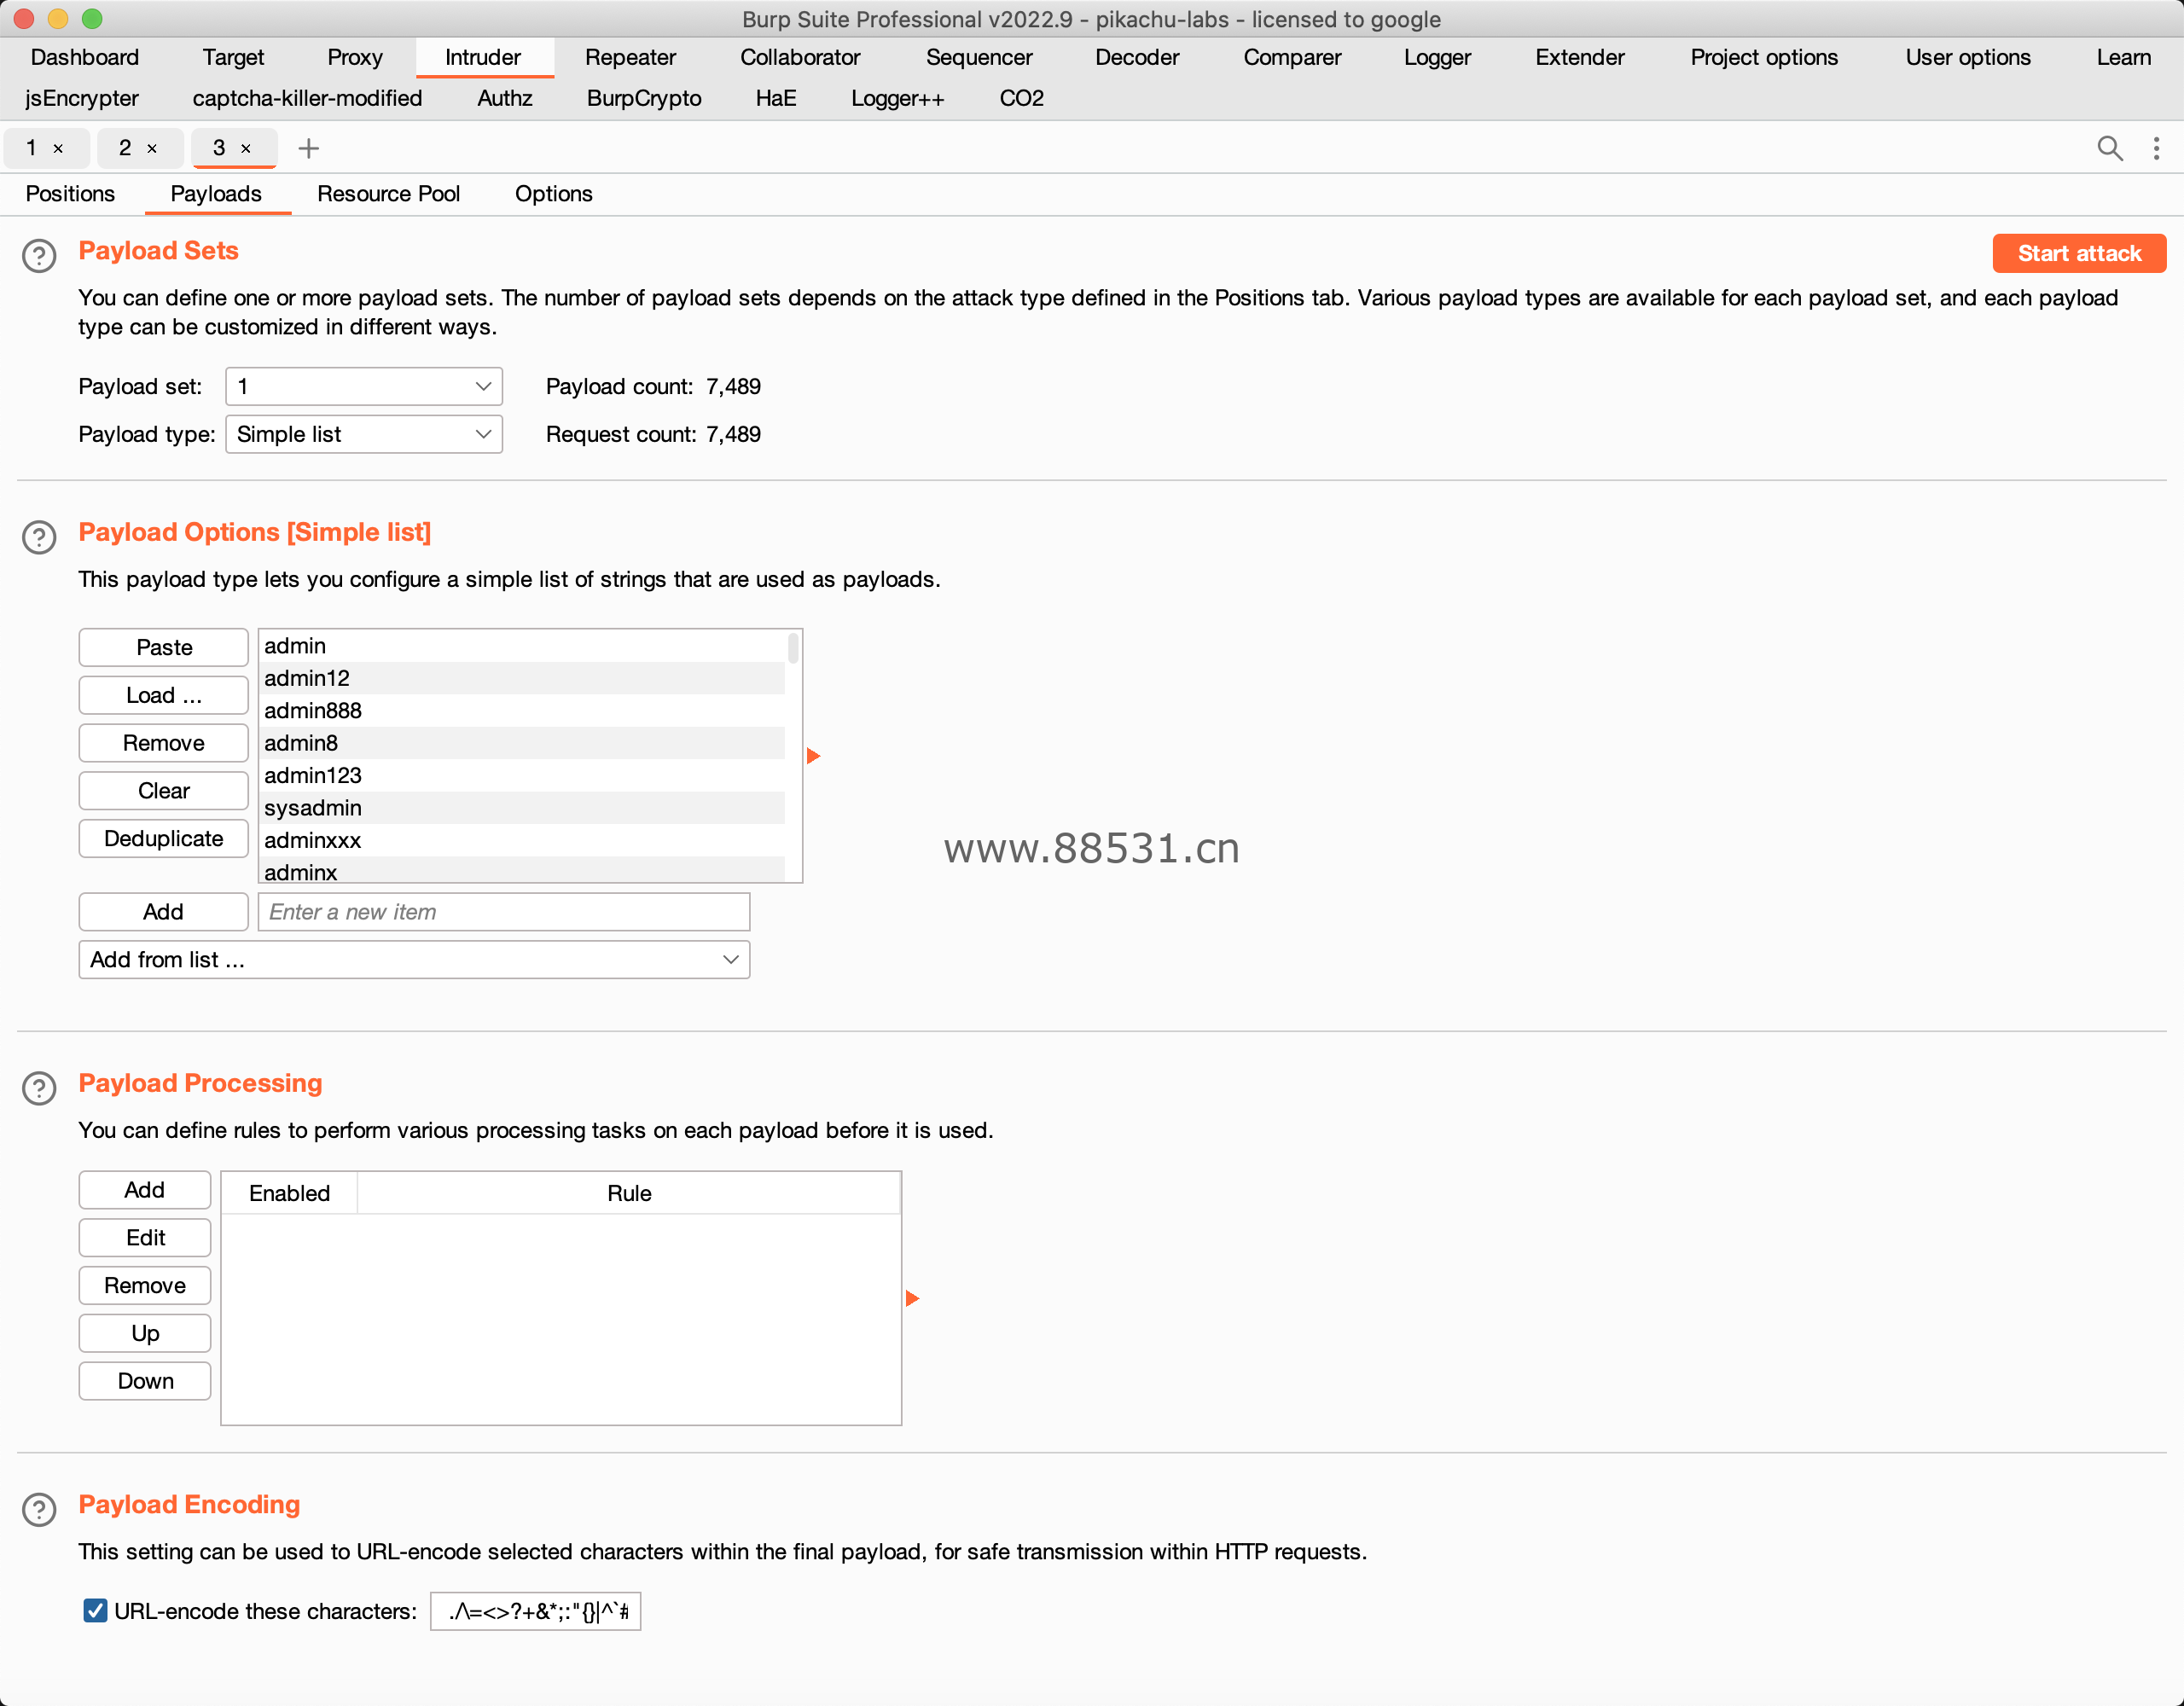
Task: Click Add next to new item field
Action: coord(164,911)
